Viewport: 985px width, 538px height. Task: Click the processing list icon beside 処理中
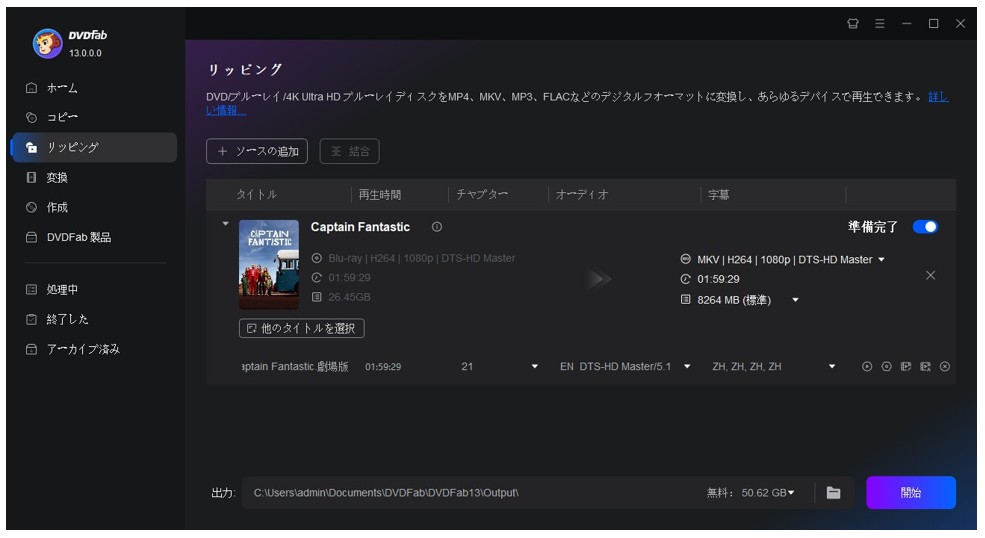(x=31, y=290)
